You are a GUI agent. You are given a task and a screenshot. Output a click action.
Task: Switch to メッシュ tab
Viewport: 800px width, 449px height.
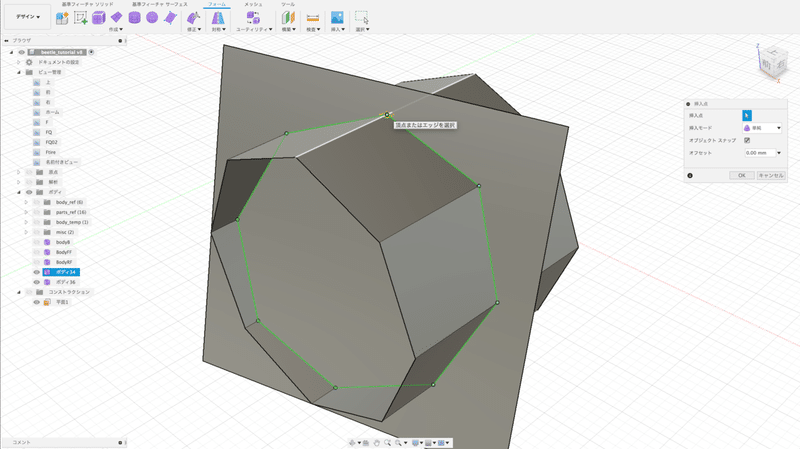(x=253, y=4)
